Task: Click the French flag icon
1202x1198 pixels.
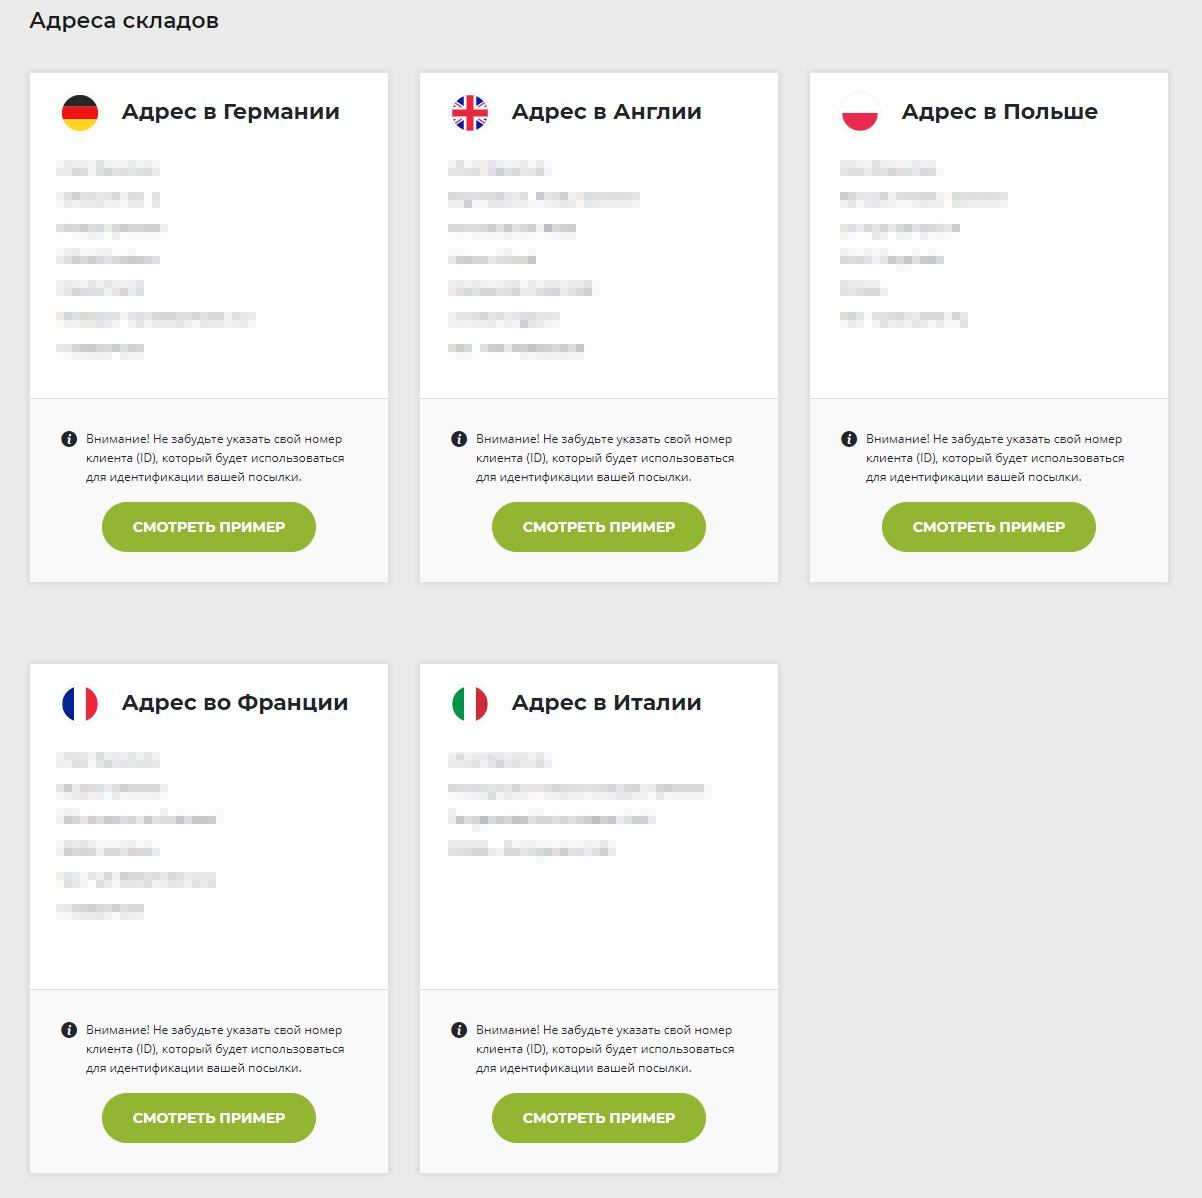Action: [80, 704]
